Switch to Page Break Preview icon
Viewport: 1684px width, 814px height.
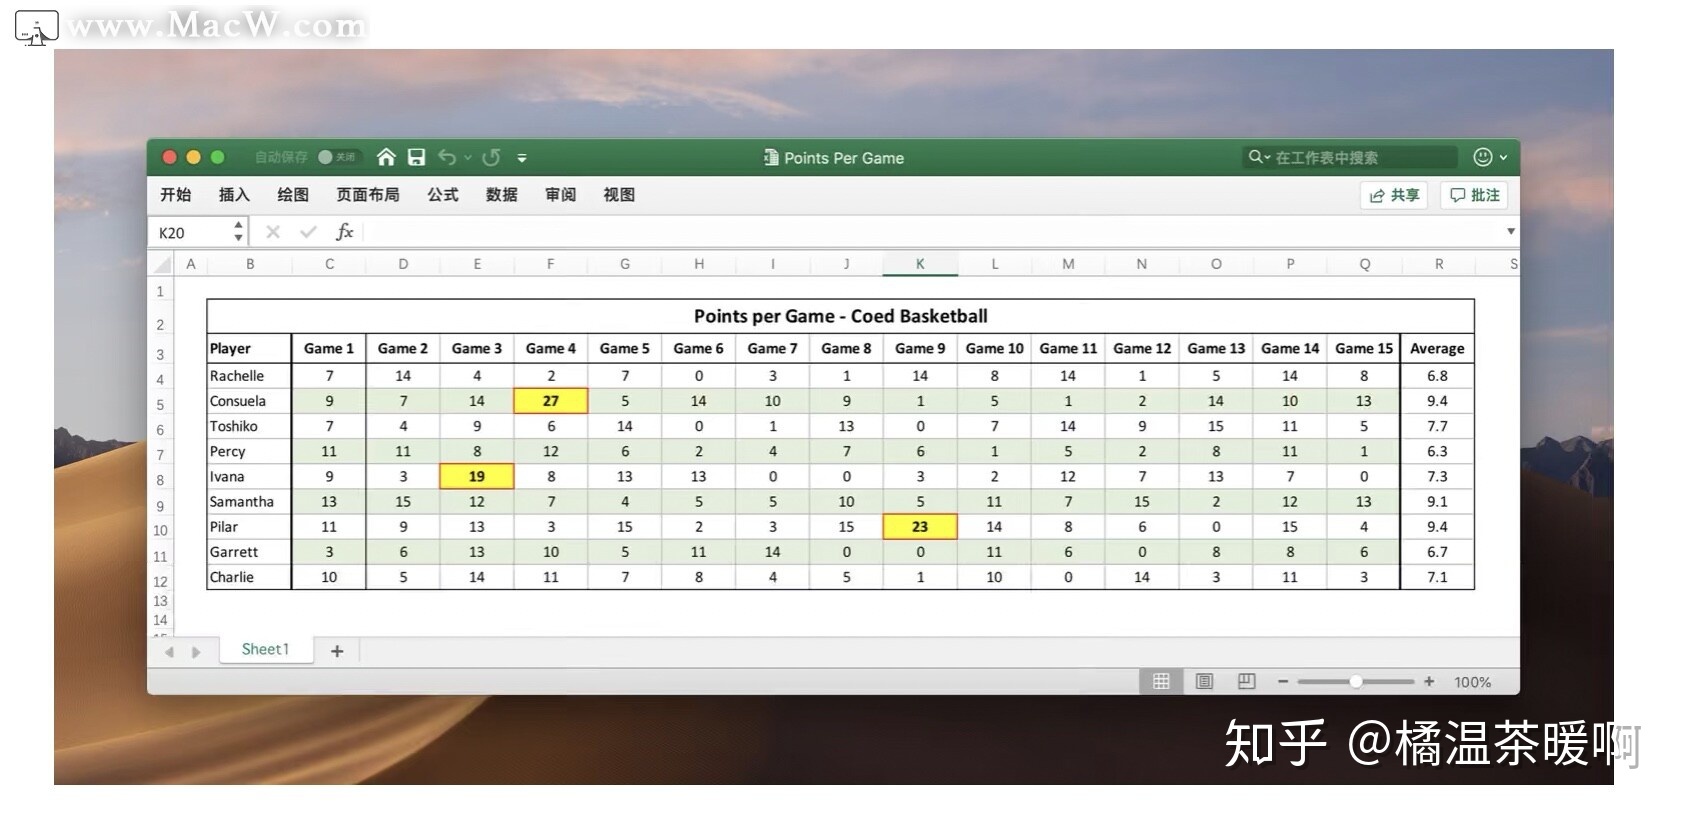pyautogui.click(x=1246, y=681)
